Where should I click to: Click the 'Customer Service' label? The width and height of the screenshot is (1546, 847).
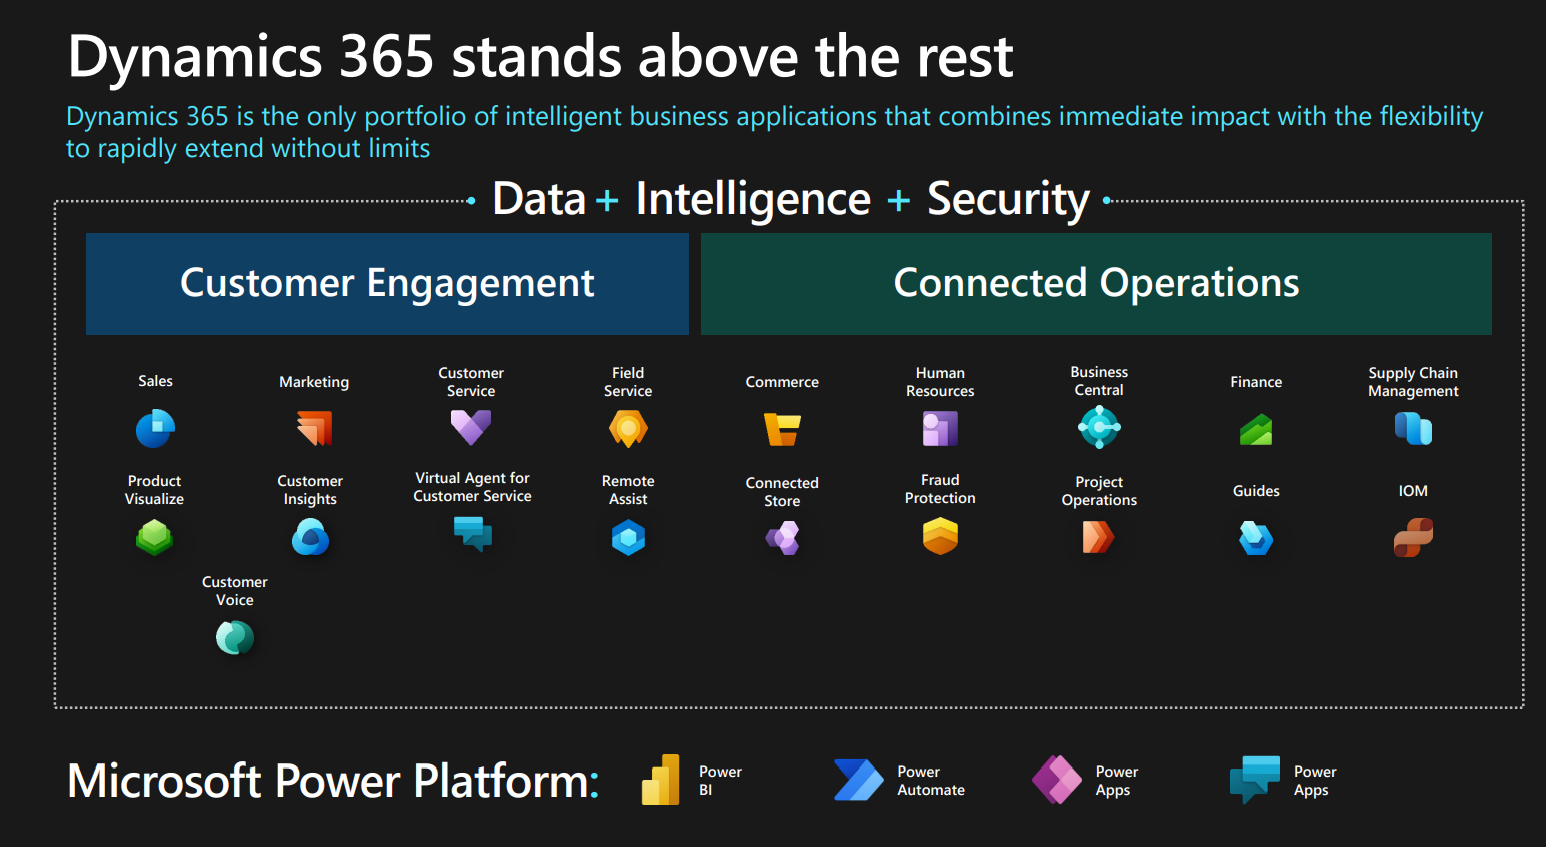coord(471,382)
